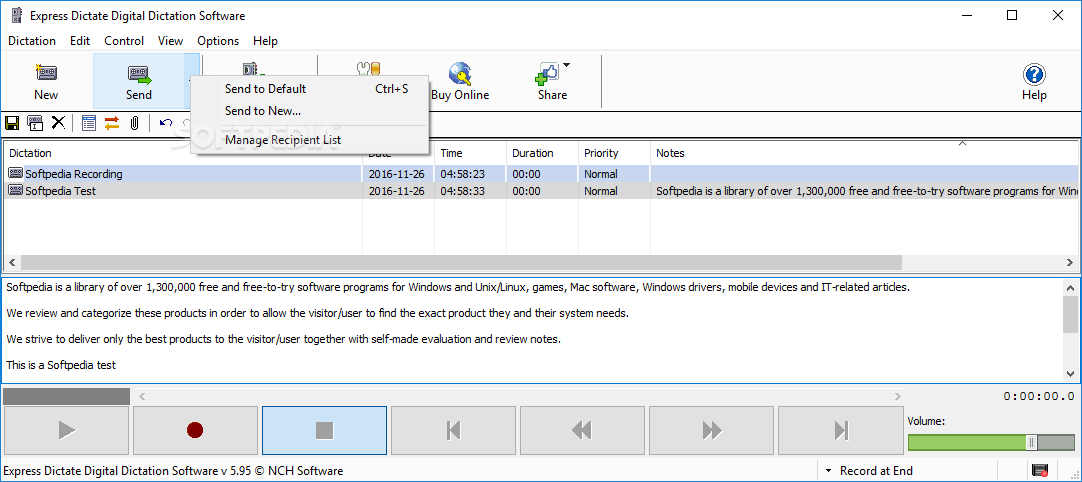Click the dictation position bar above Play
Screen dimensions: 1082x482
click(66, 396)
